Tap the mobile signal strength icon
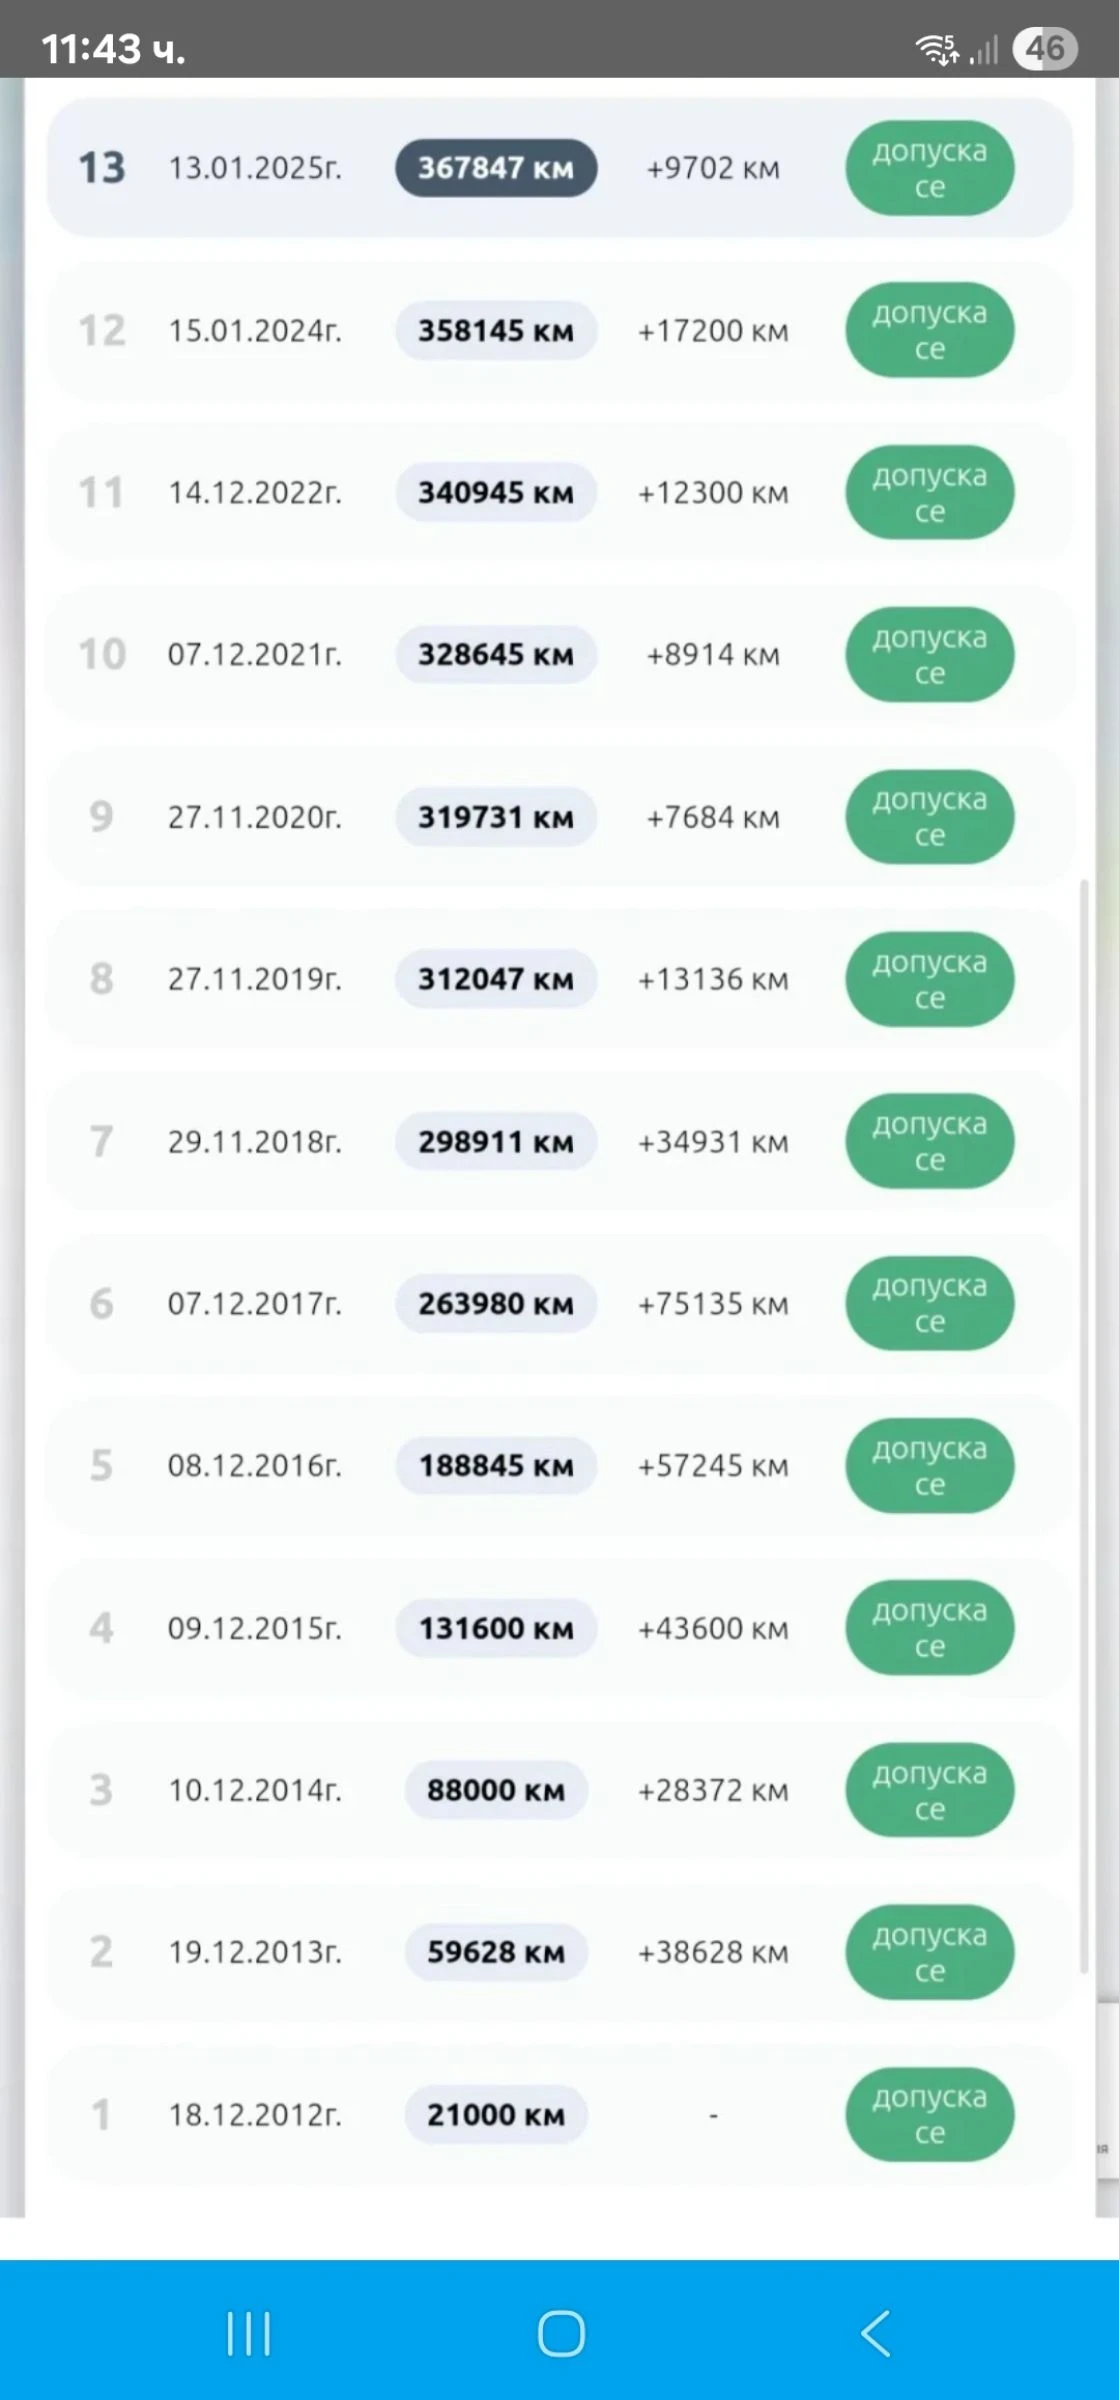 985,50
